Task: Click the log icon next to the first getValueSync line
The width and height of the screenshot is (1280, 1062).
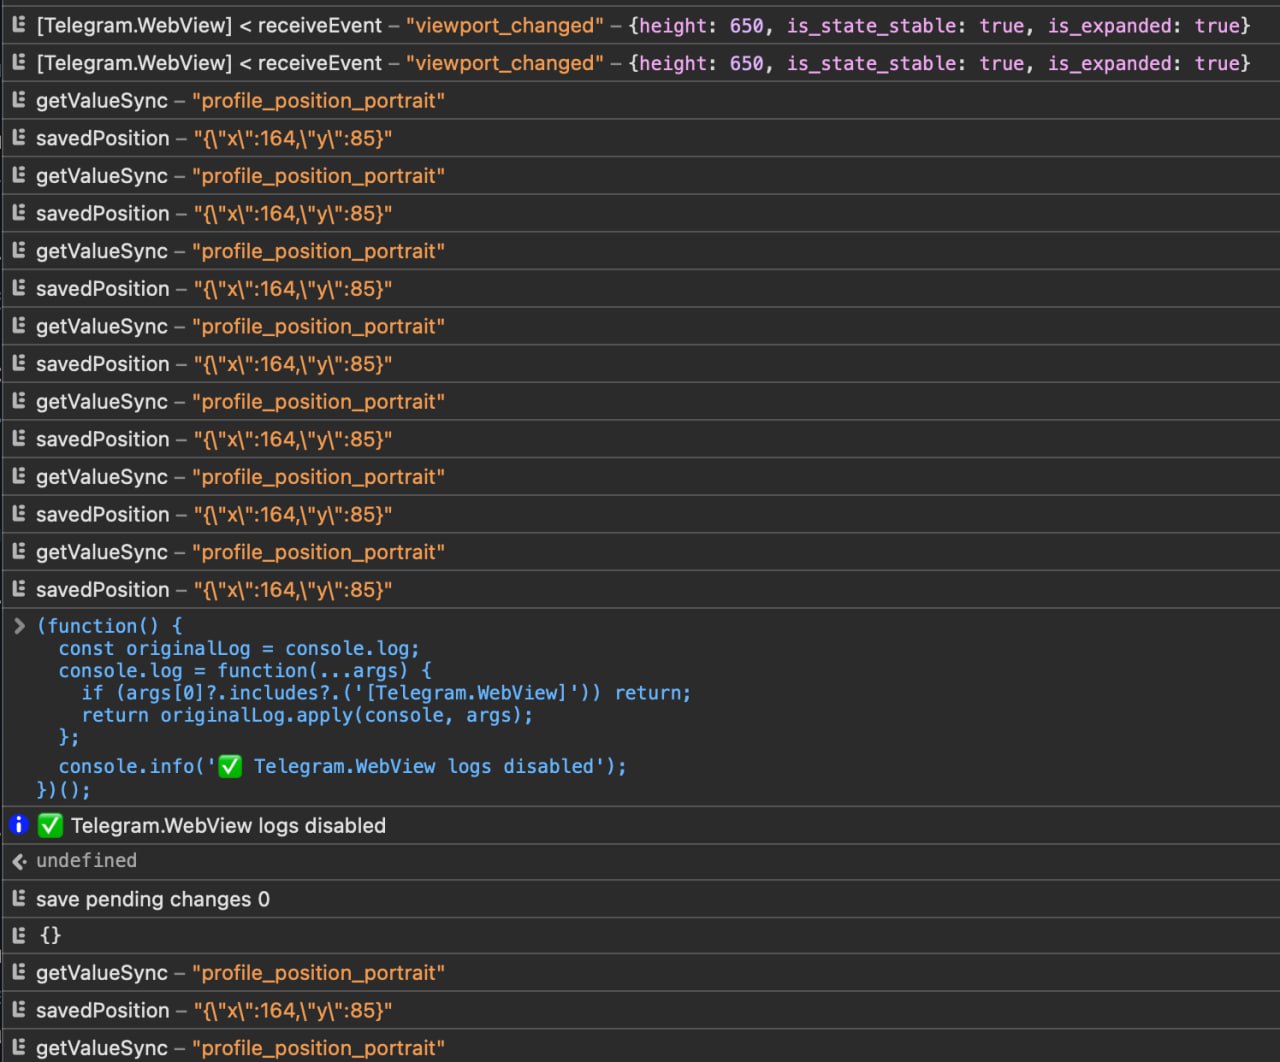Action: click(x=17, y=100)
